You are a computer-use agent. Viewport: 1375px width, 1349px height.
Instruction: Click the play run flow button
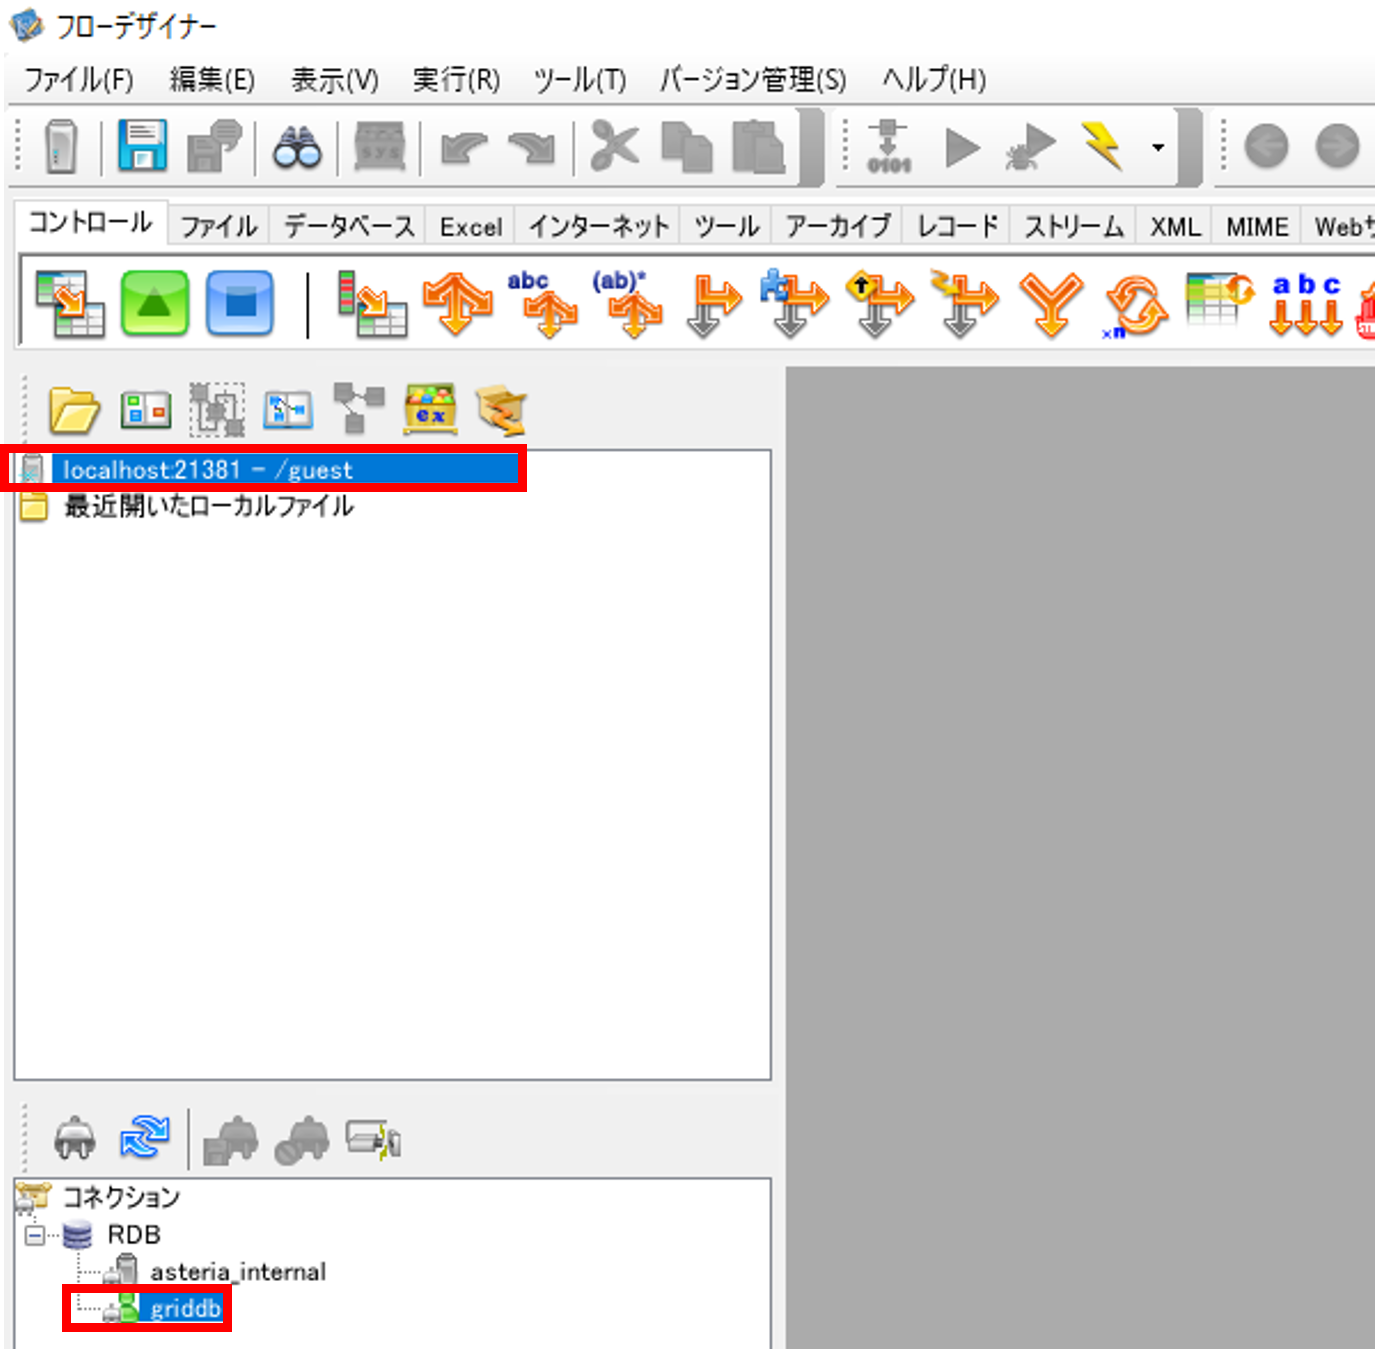tap(962, 148)
